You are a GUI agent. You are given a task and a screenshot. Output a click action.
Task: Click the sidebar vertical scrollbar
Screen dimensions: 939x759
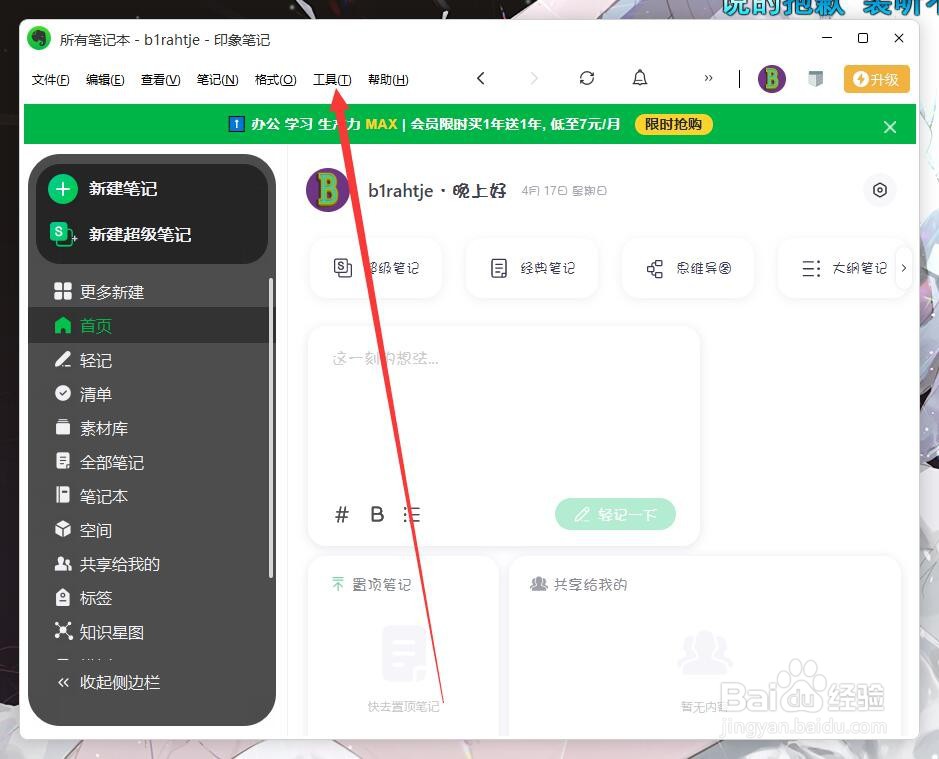click(x=271, y=428)
